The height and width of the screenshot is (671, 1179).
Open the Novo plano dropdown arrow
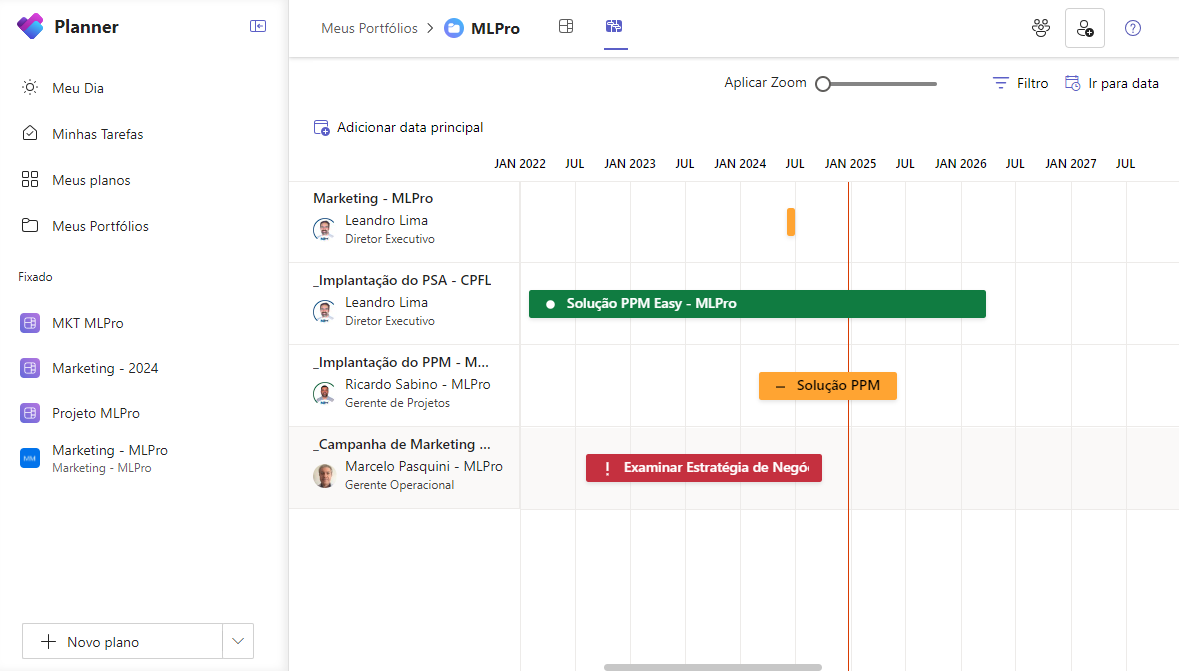238,641
